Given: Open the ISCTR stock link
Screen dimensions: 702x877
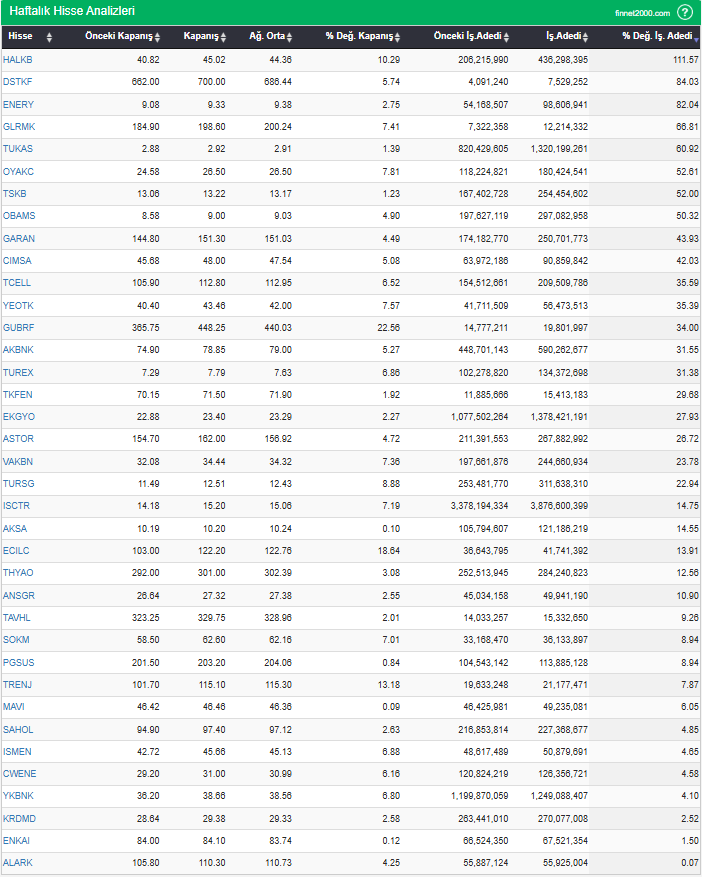Looking at the screenshot, I should (17, 505).
